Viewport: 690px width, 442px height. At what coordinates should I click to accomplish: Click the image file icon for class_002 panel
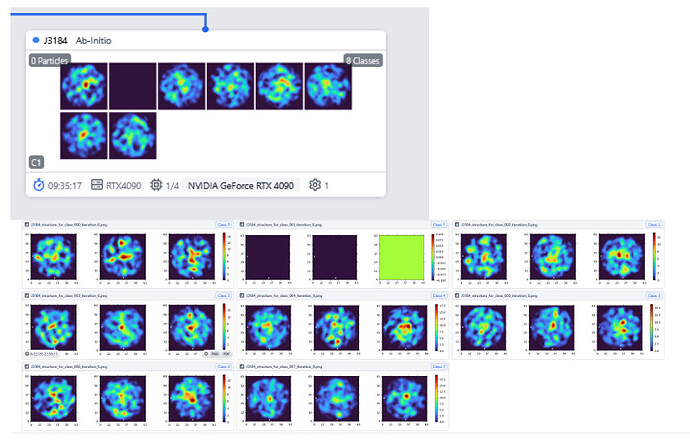pyautogui.click(x=457, y=225)
